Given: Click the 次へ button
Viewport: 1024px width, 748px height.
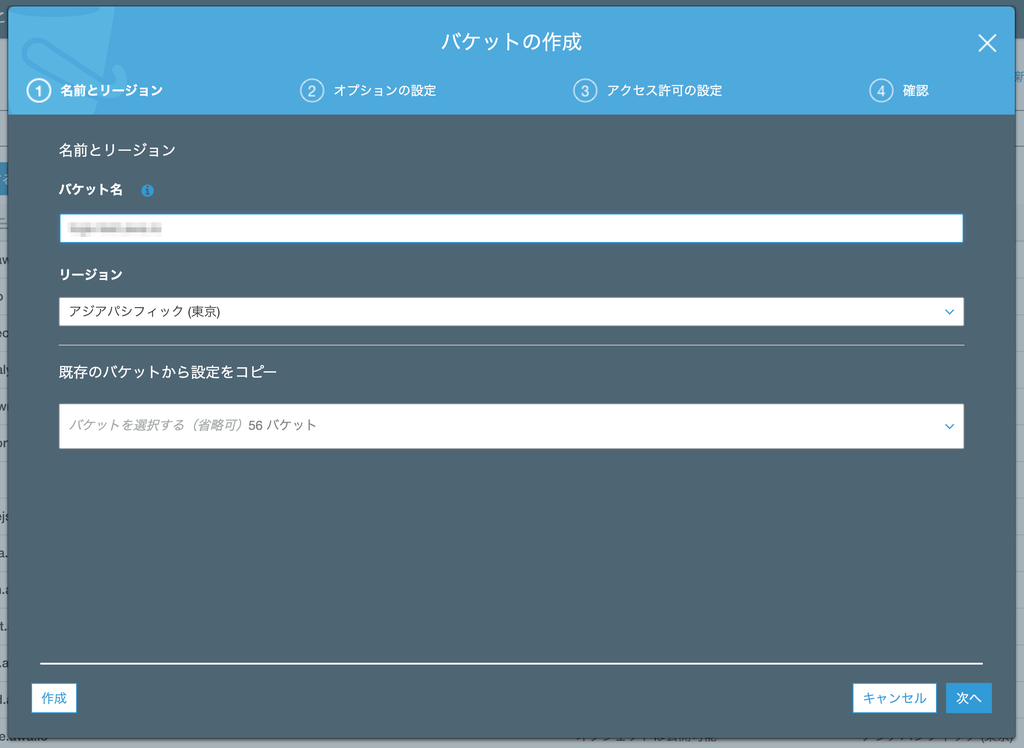Looking at the screenshot, I should 968,698.
